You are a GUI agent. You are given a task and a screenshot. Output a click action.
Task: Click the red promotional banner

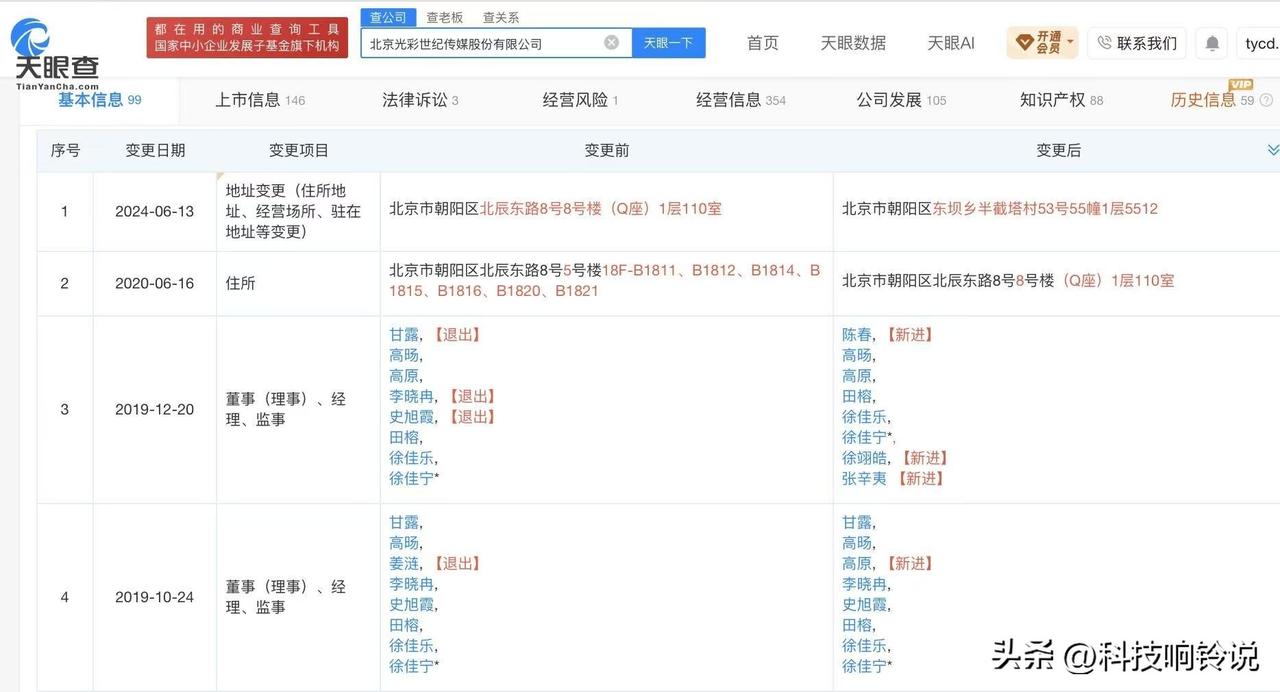pyautogui.click(x=247, y=37)
